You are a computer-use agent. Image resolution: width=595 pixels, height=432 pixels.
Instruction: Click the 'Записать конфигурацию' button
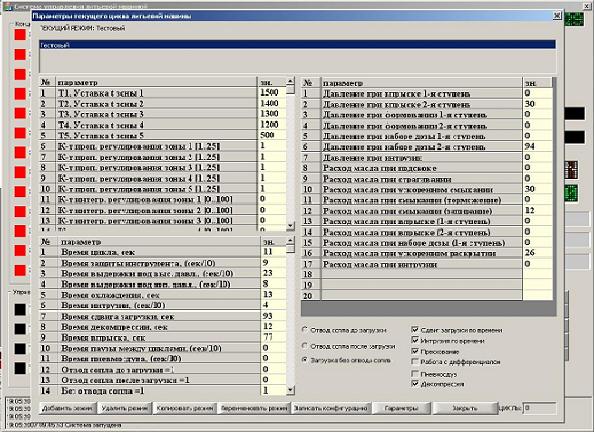coord(331,408)
